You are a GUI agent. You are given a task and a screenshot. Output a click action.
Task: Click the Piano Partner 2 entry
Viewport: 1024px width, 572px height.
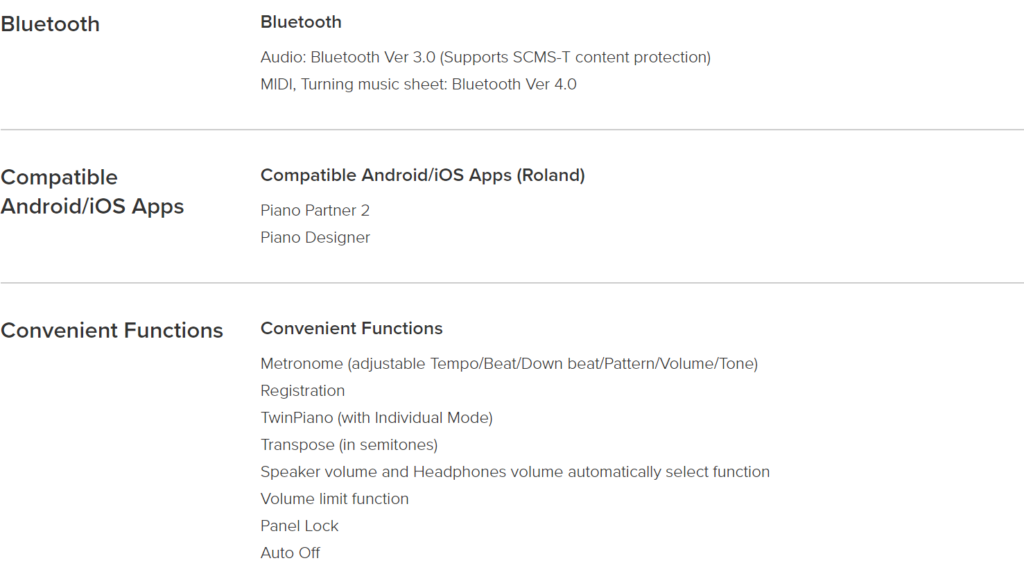pyautogui.click(x=315, y=210)
